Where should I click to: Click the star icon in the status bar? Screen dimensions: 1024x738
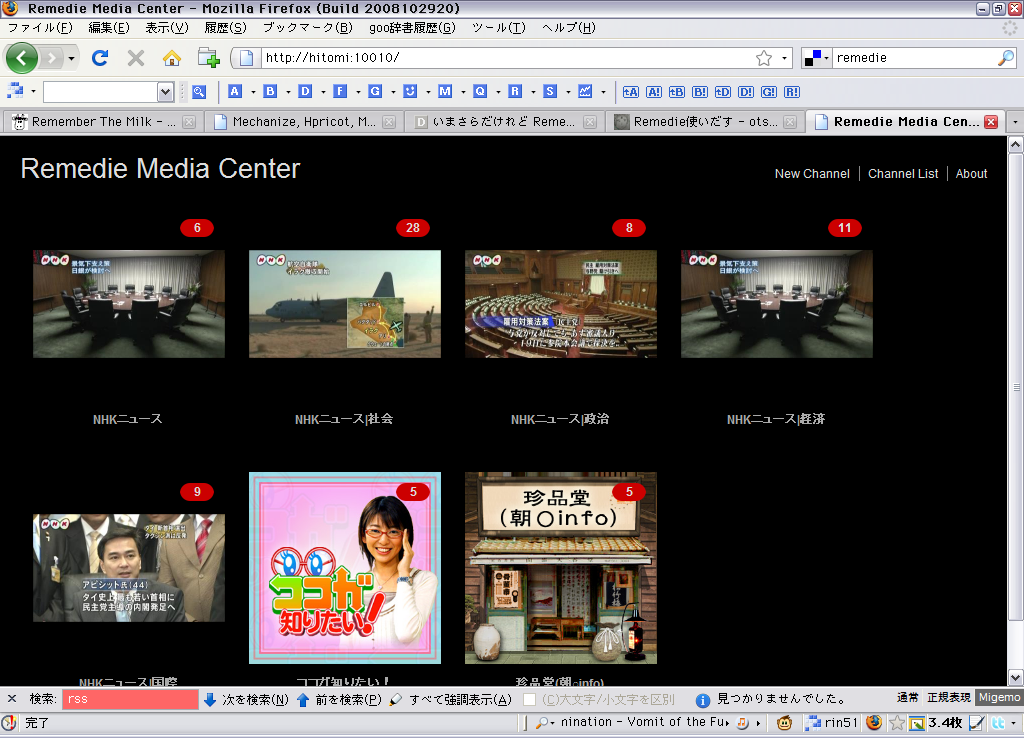pyautogui.click(x=897, y=722)
